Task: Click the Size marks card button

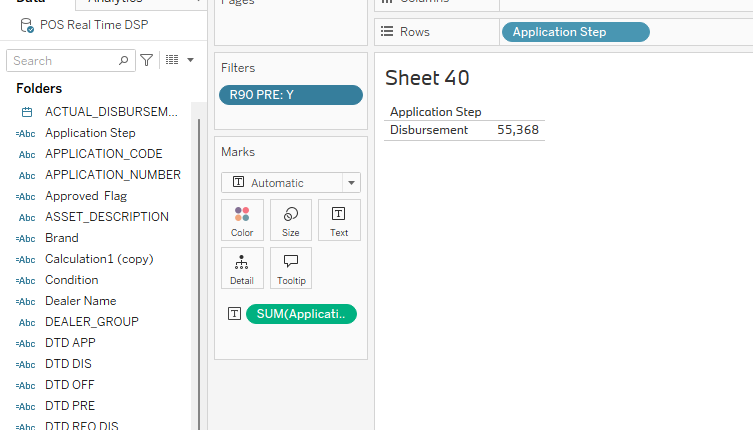Action: (291, 220)
